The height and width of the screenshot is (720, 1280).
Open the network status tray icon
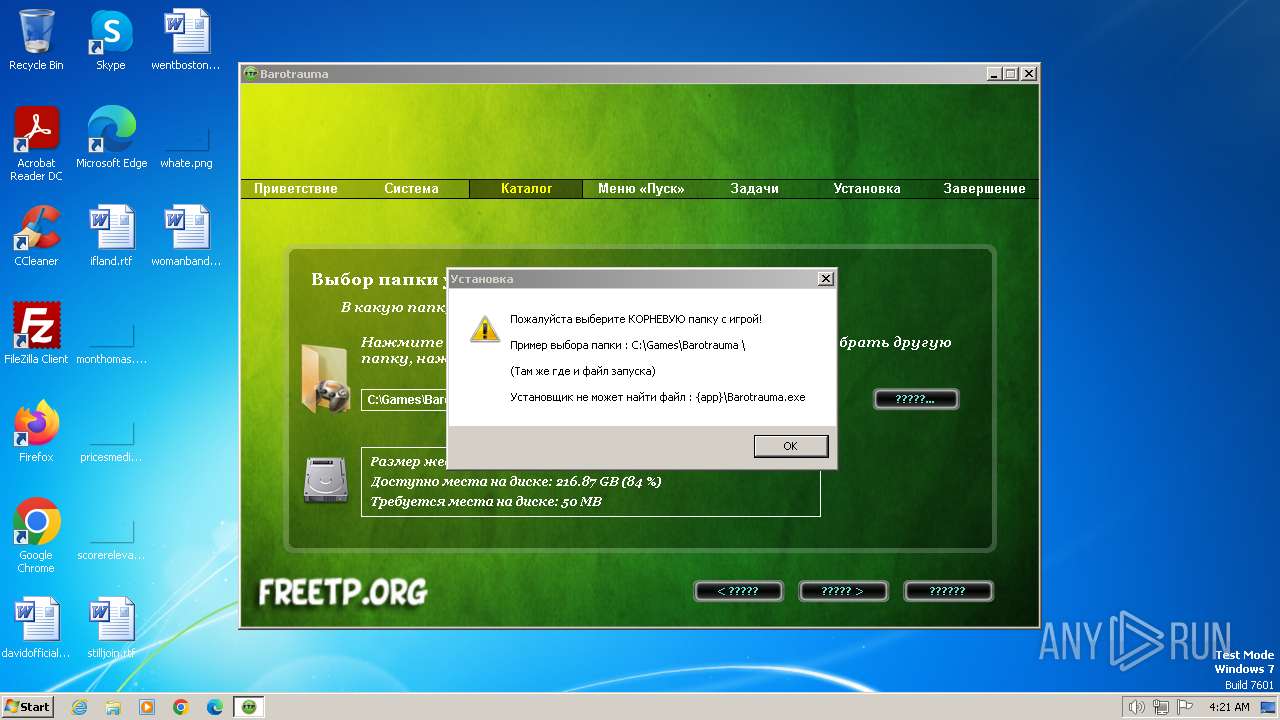point(1161,707)
